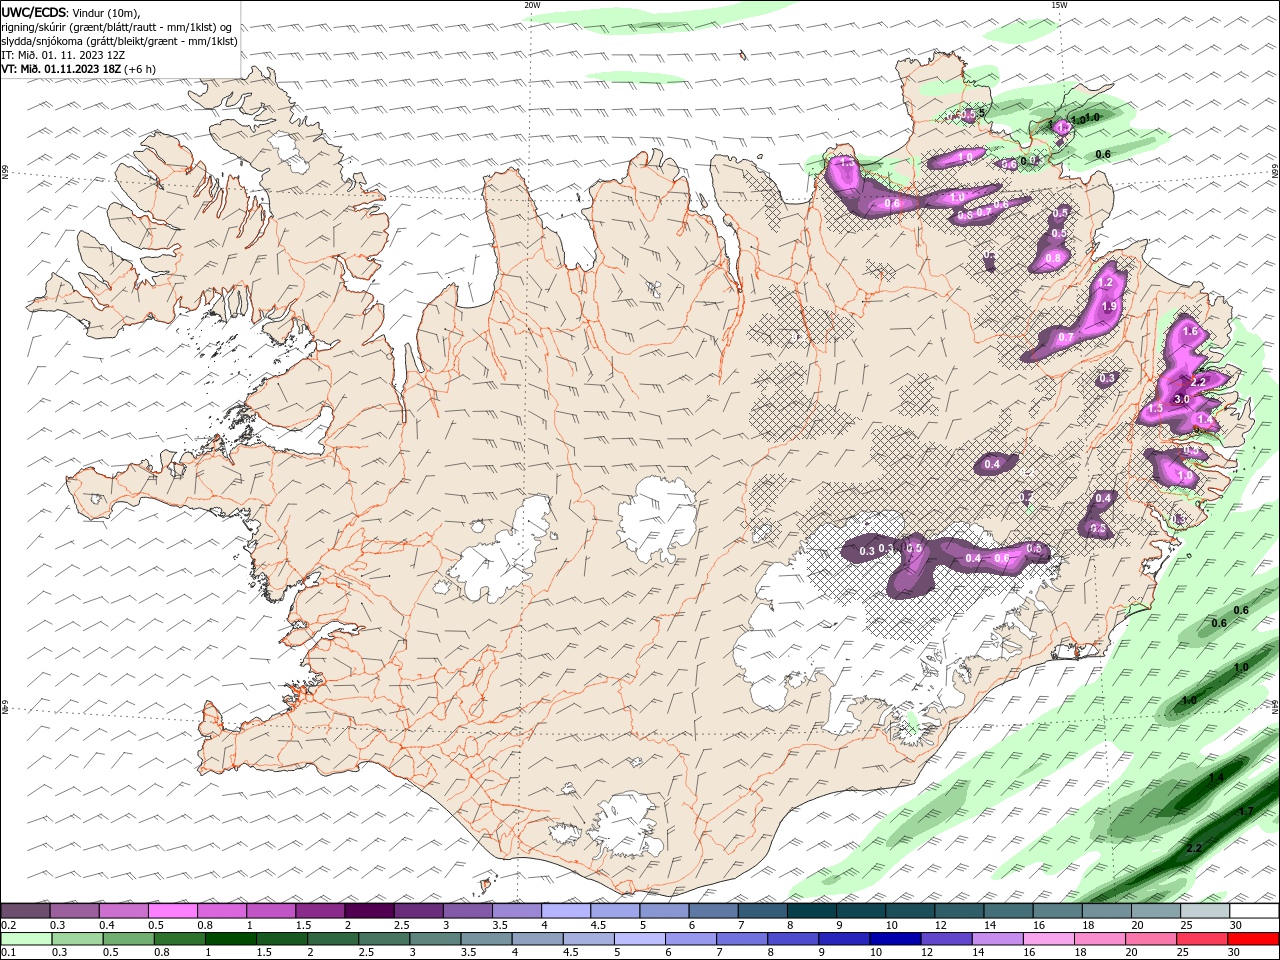Image resolution: width=1280 pixels, height=960 pixels.
Task: Click the light pink swatch between 16 and 18, bottom row
Action: (1048, 939)
